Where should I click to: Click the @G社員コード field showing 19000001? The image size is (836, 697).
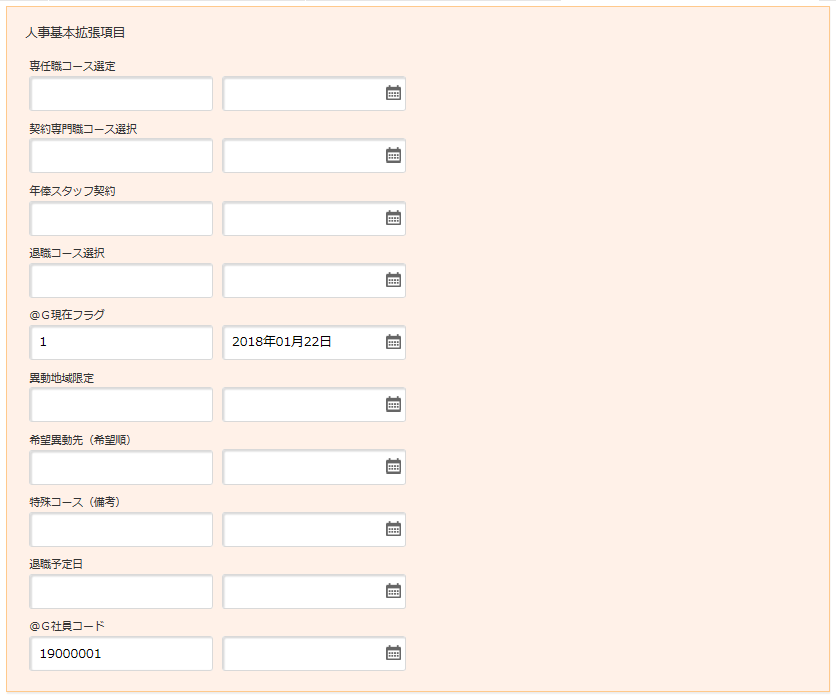point(121,653)
